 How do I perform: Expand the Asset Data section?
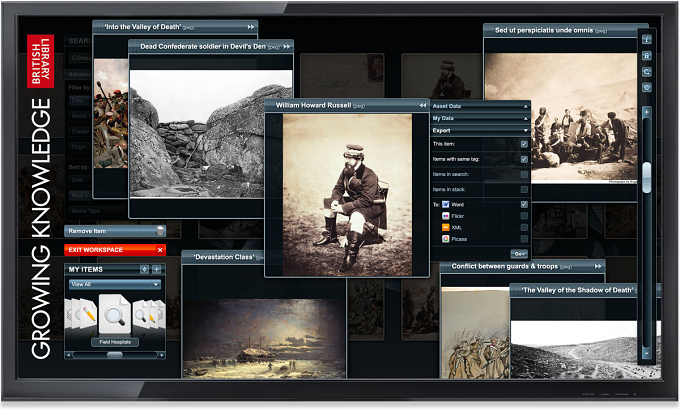point(480,106)
